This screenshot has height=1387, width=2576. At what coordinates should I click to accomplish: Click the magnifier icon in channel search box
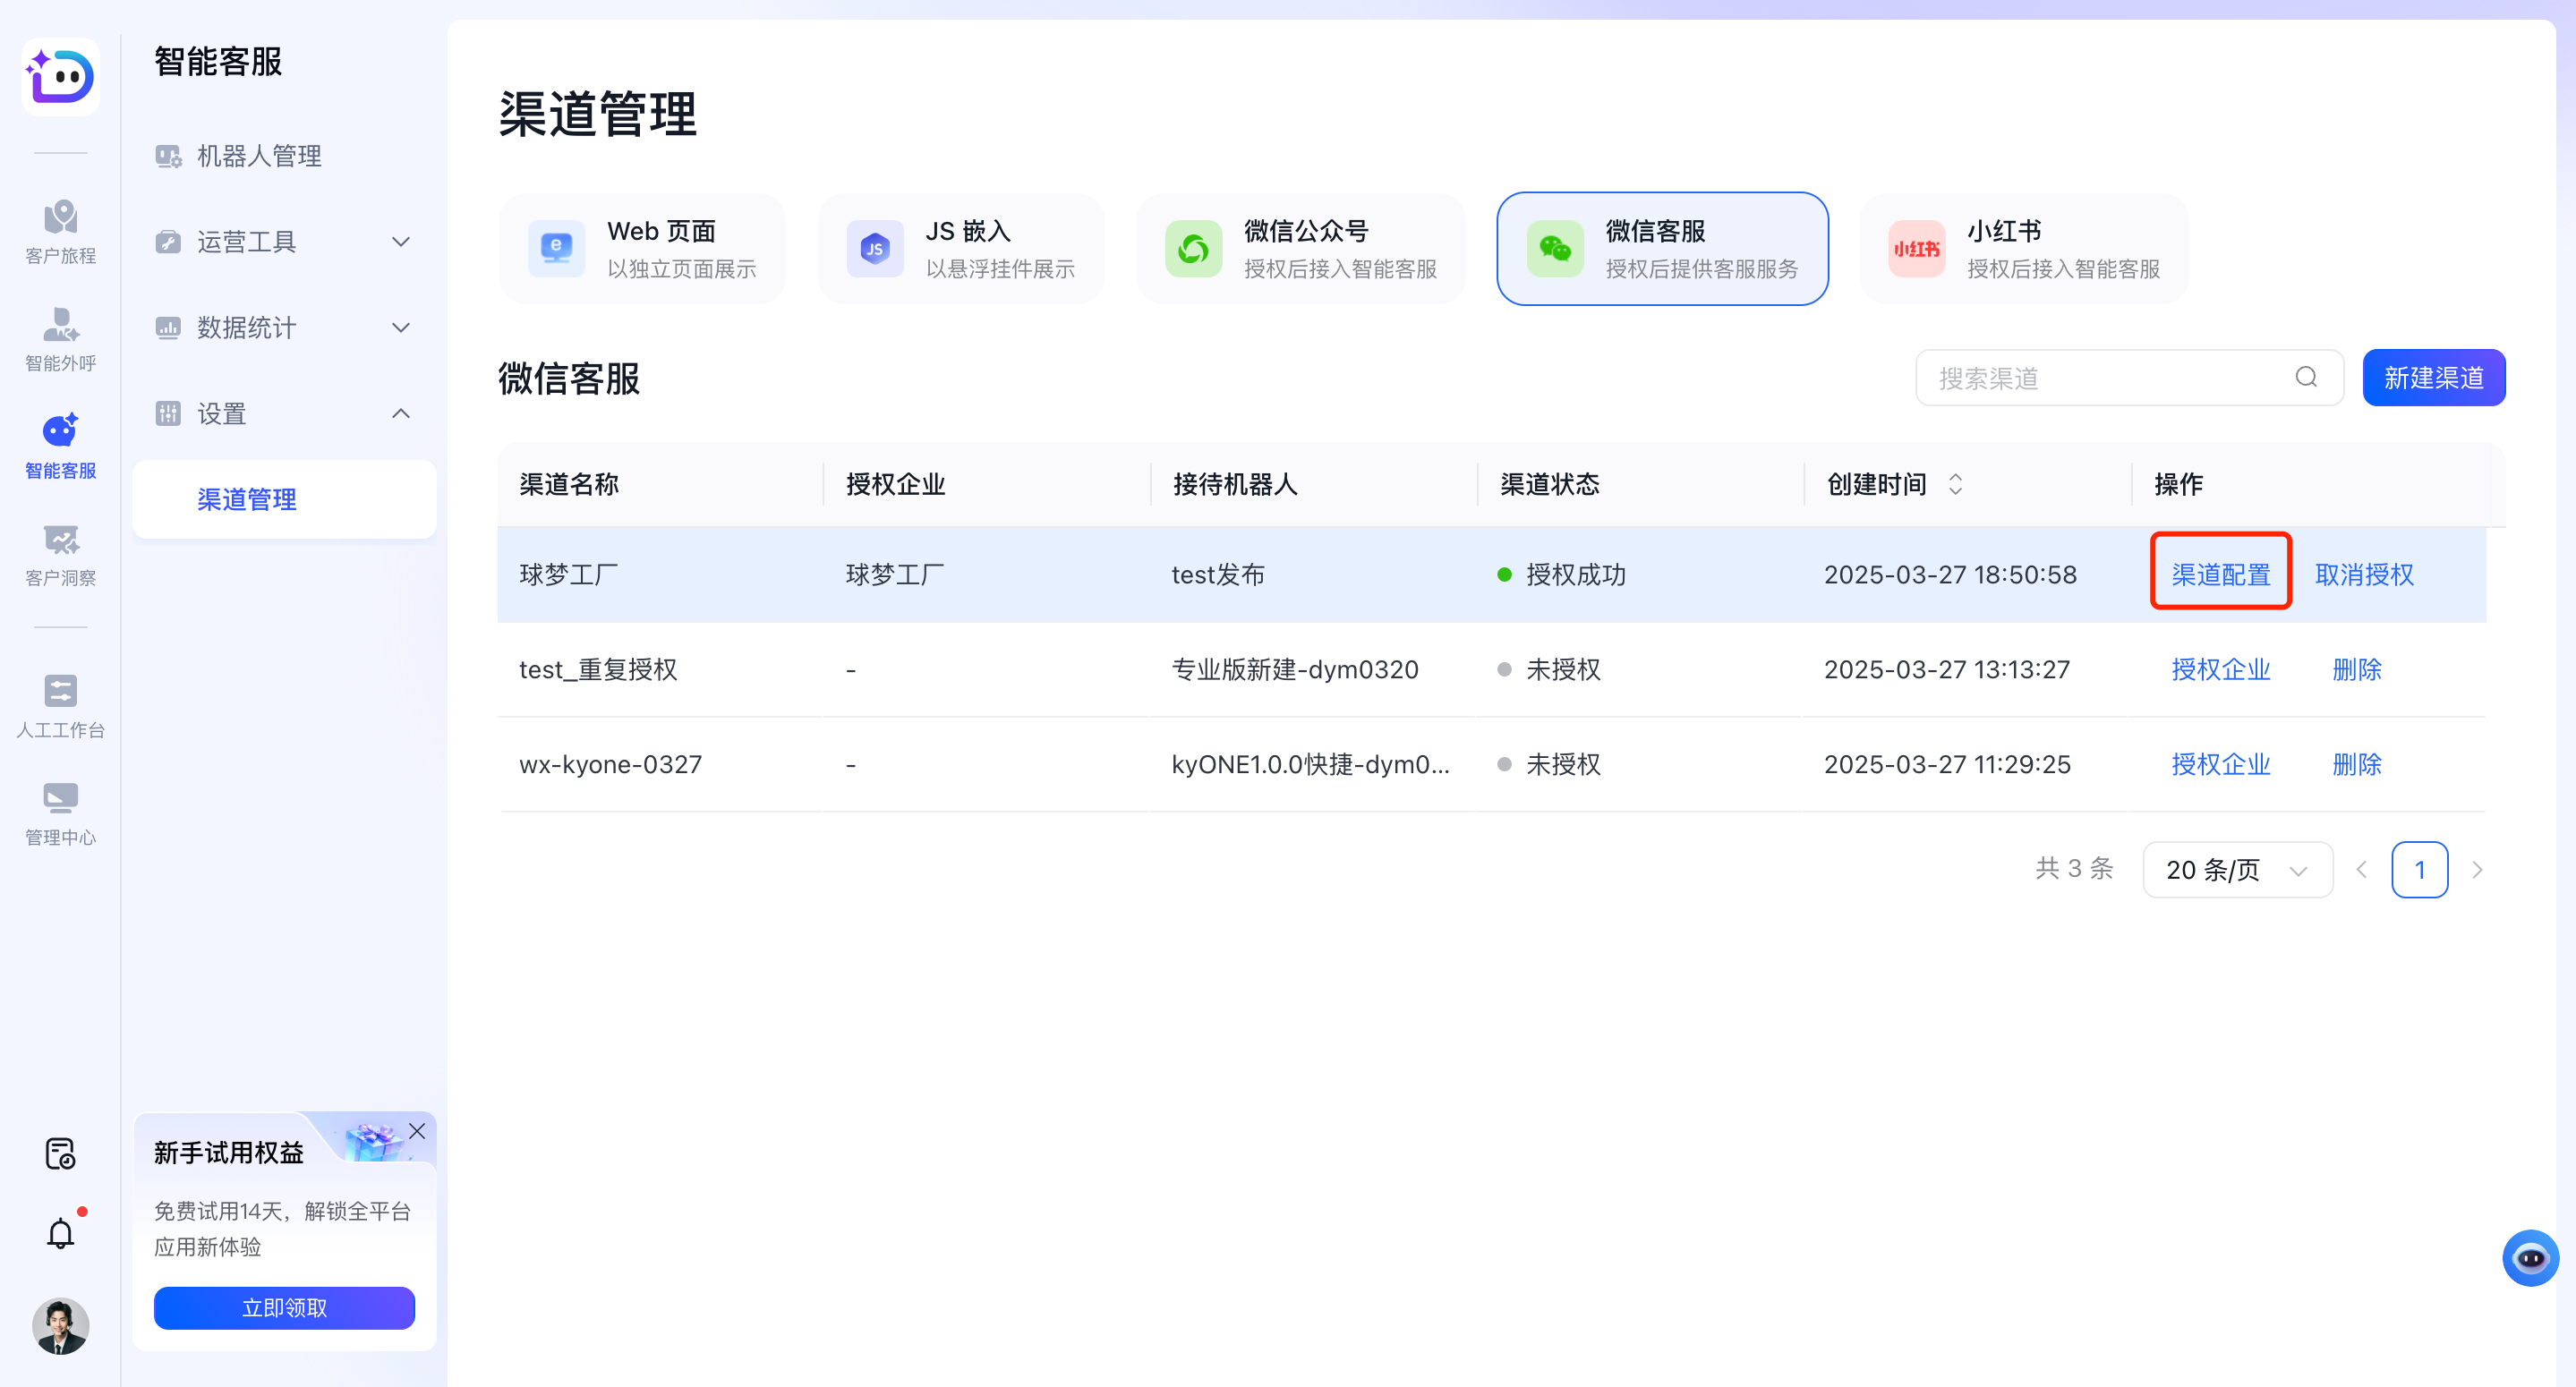coord(2305,377)
